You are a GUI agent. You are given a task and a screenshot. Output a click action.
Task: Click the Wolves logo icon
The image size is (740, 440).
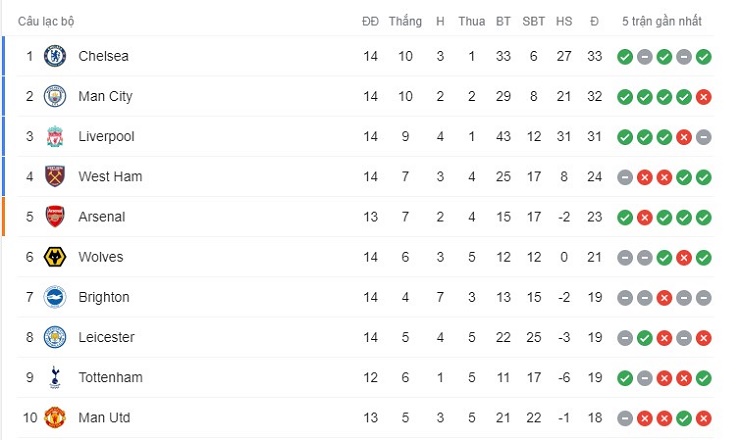[55, 257]
